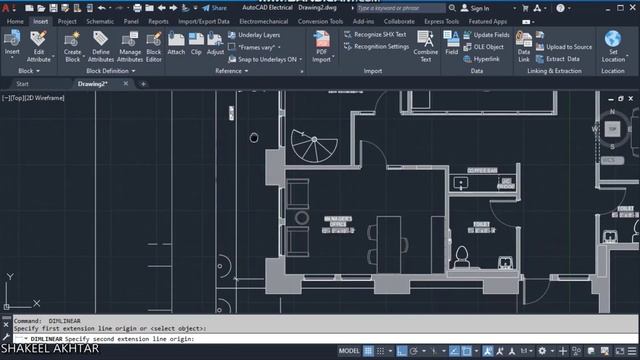This screenshot has width=640, height=360.
Task: Open the Electromechanical tab
Action: (x=263, y=22)
